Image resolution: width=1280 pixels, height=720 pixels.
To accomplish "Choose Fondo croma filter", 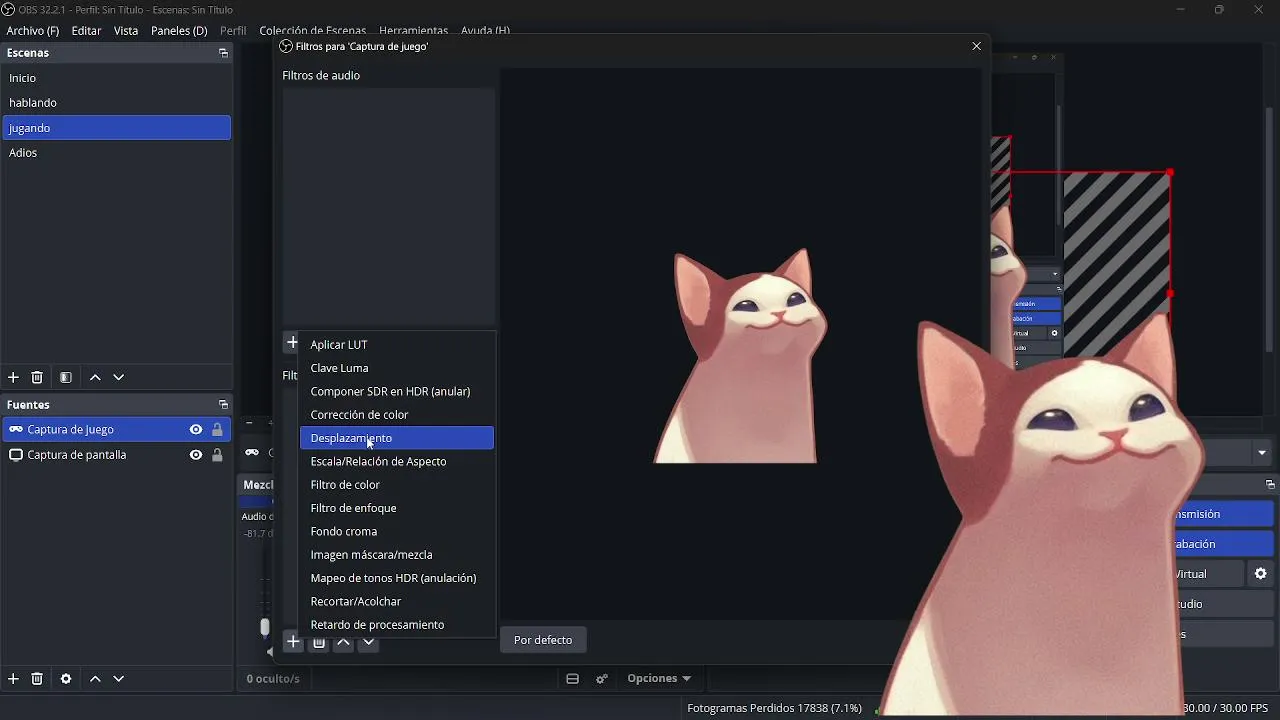I will tap(397, 531).
